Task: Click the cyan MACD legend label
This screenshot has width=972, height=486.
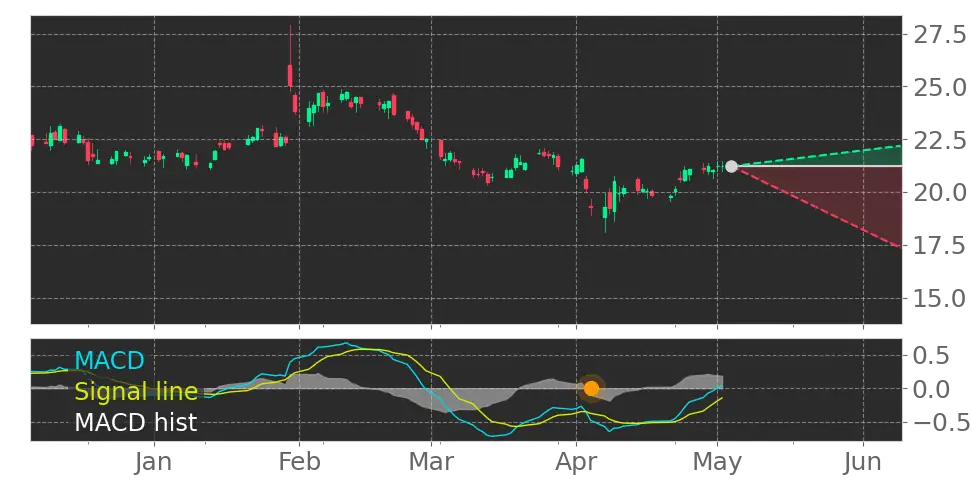Action: tap(110, 360)
